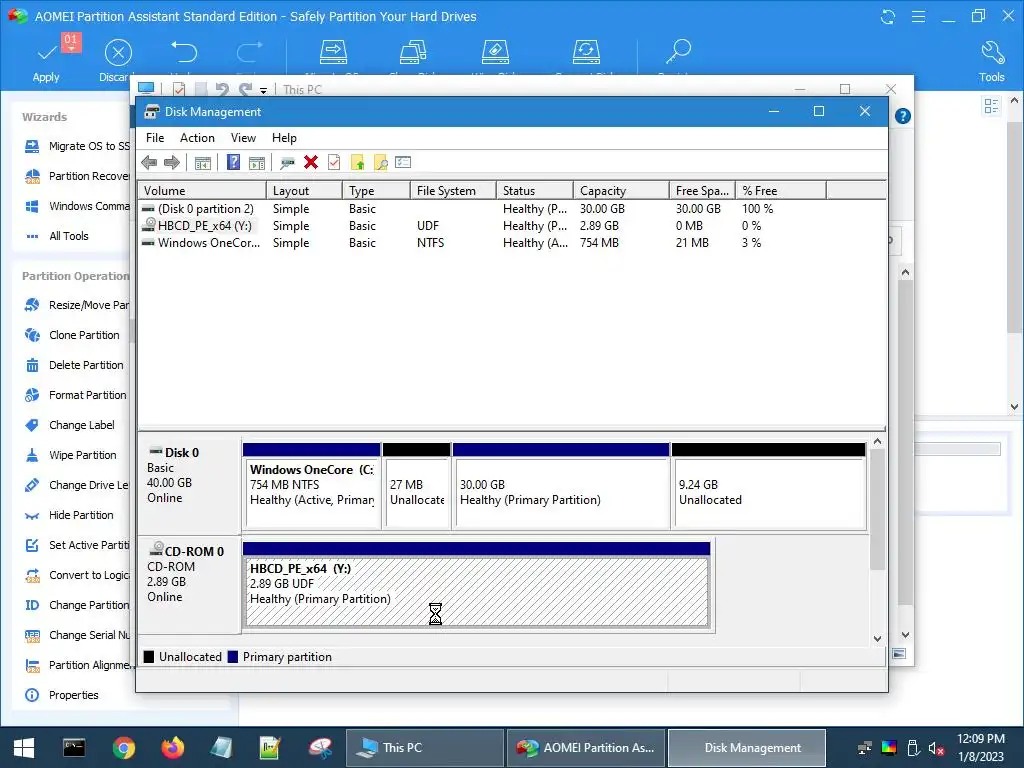Open AOMEI hamburger menu in title bar
The image size is (1024, 768).
[x=918, y=16]
